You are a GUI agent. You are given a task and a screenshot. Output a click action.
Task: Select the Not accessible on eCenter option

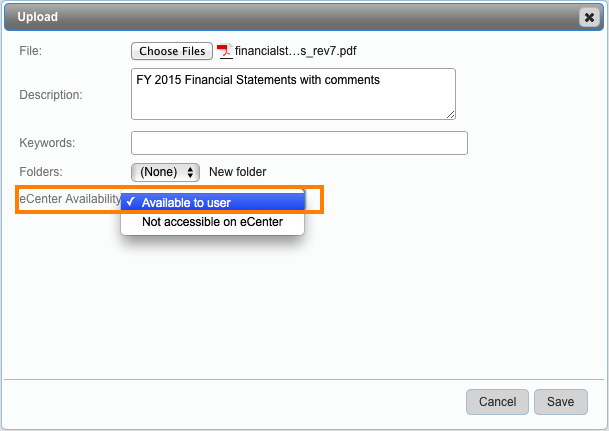[212, 222]
